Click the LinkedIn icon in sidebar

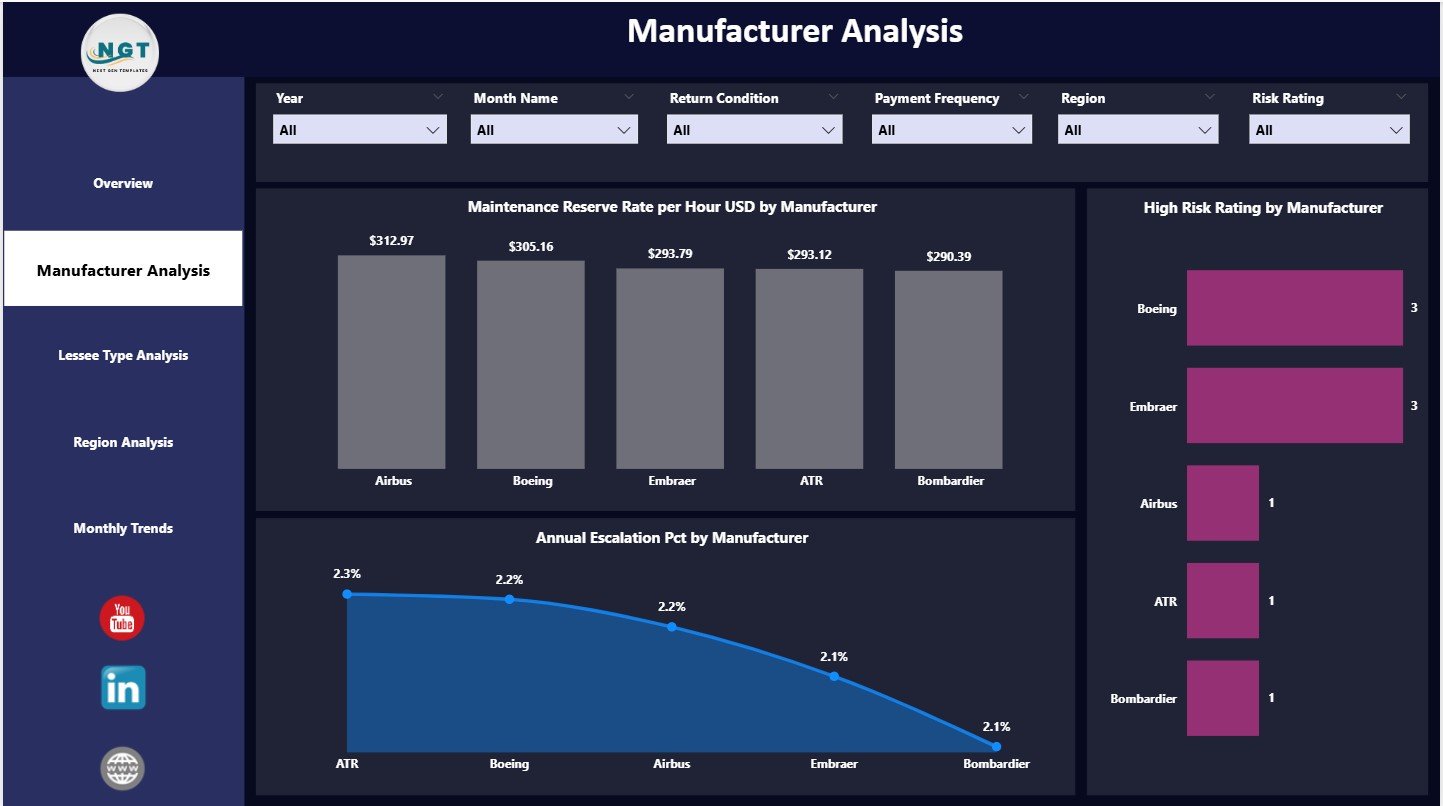click(121, 688)
